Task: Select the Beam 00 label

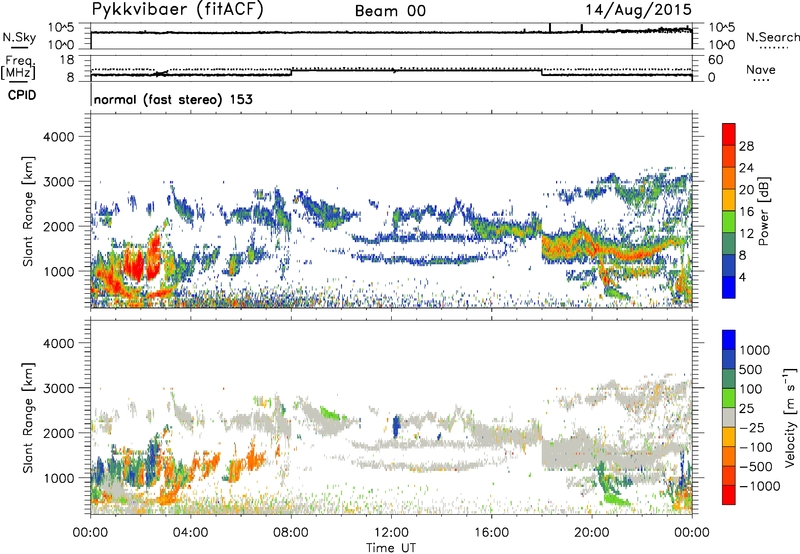Action: 390,11
